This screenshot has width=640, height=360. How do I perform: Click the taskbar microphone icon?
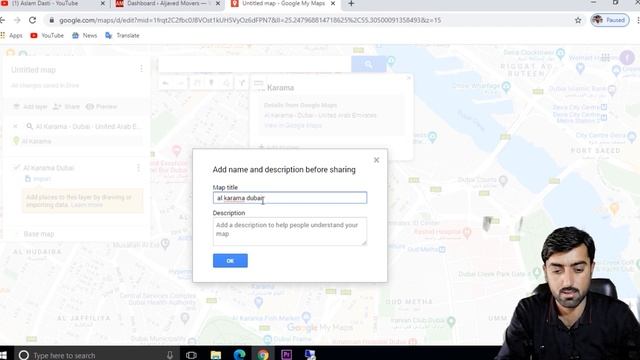click(x=170, y=355)
